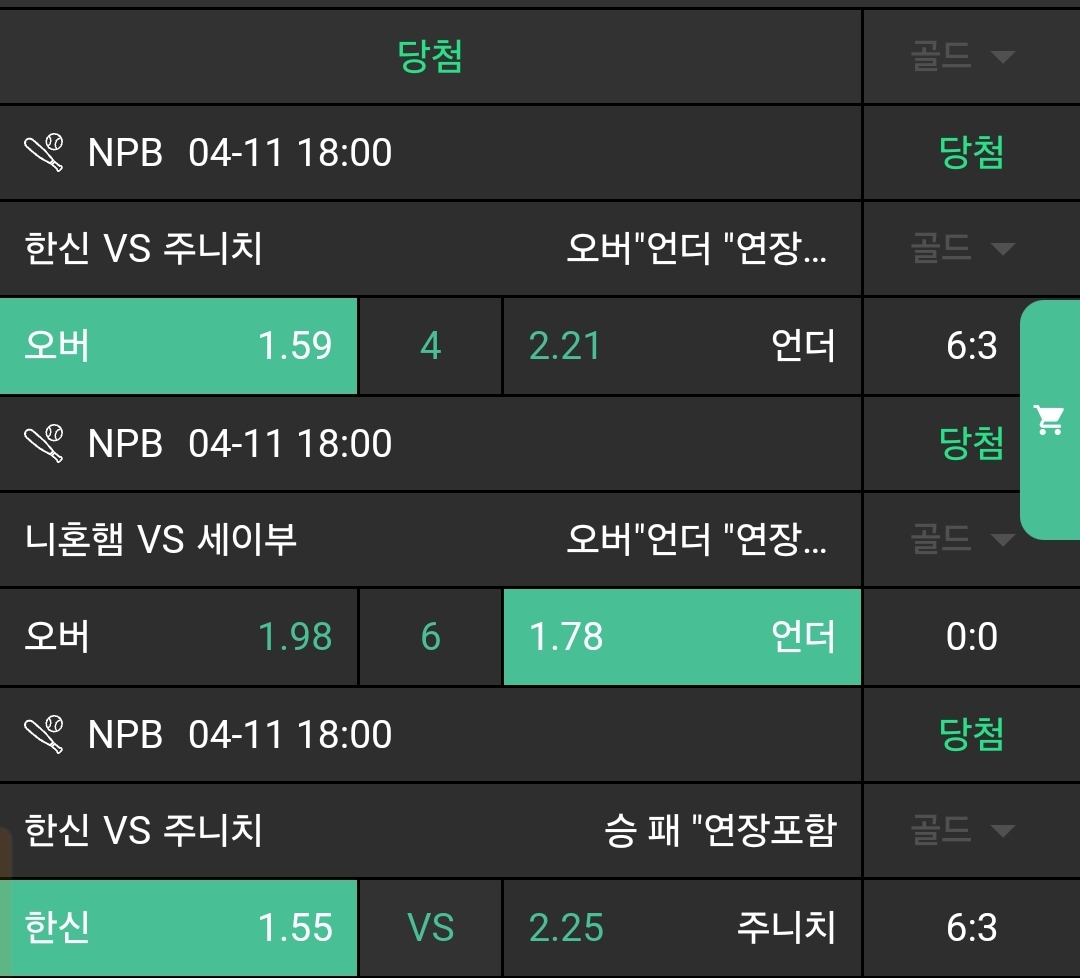
Task: Click the 0:0 score result
Action: tap(971, 637)
